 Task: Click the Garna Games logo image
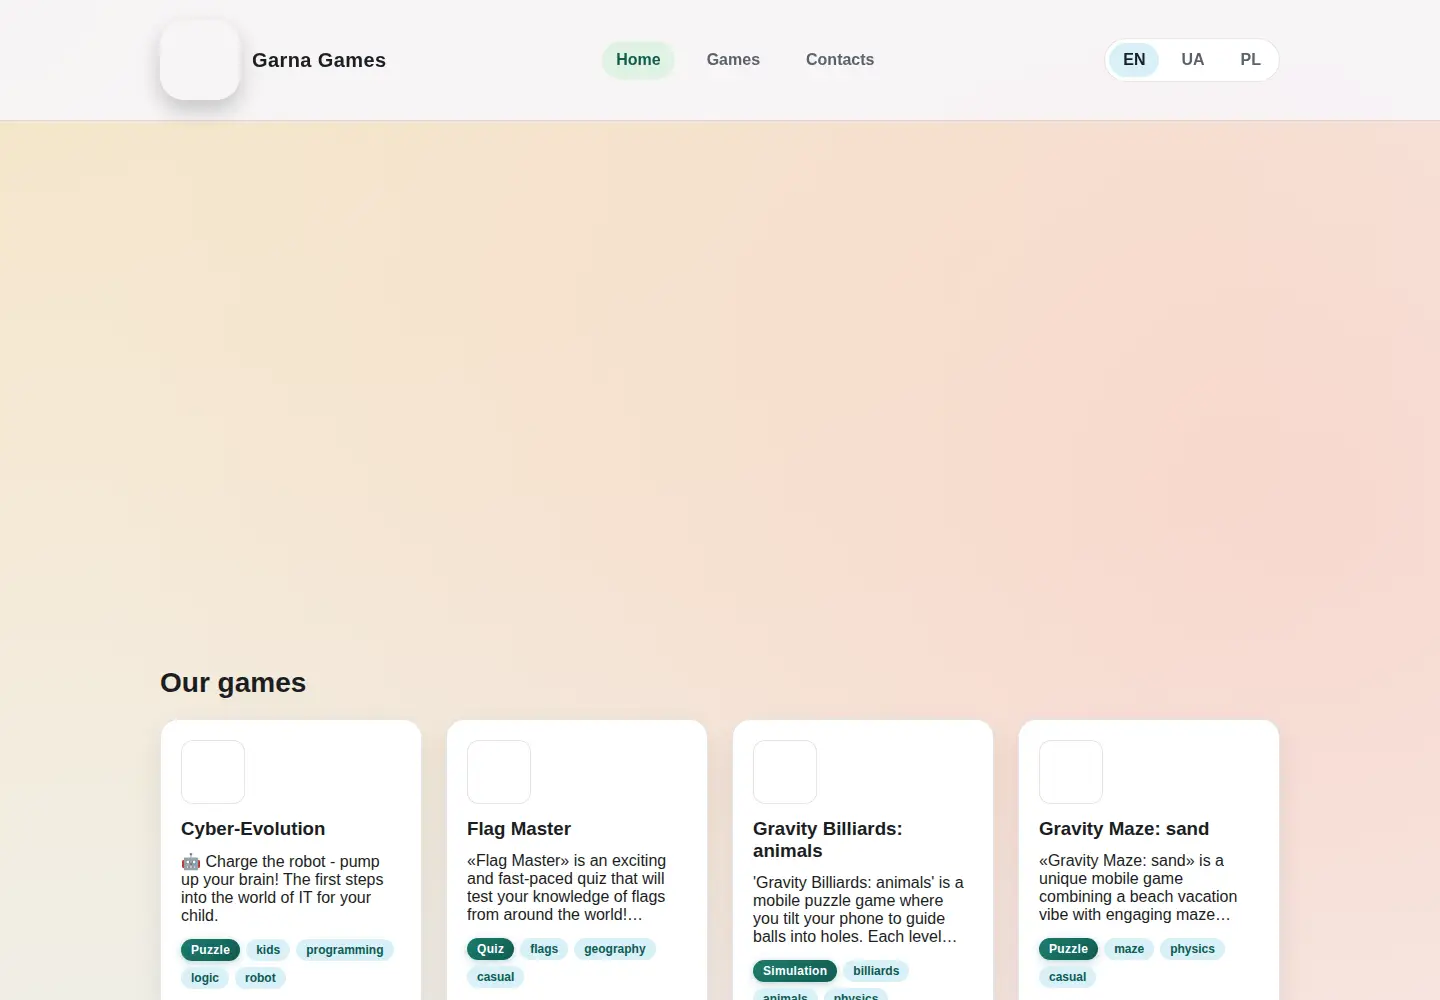tap(200, 60)
